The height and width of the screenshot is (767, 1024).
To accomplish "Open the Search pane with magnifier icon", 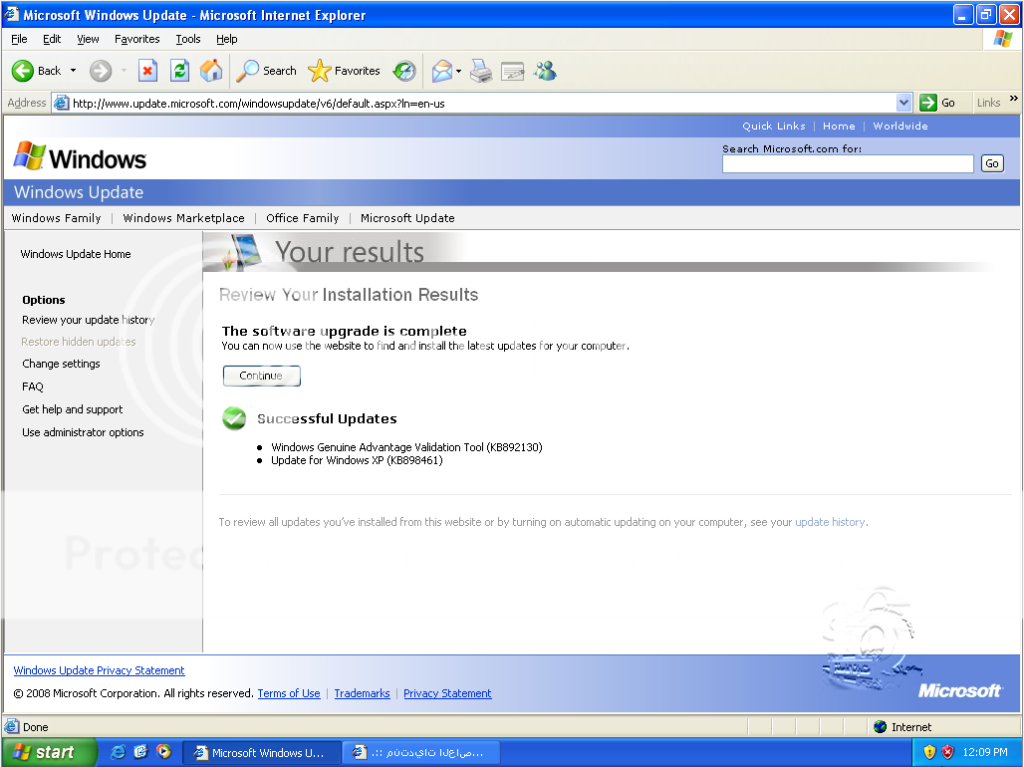I will [266, 71].
